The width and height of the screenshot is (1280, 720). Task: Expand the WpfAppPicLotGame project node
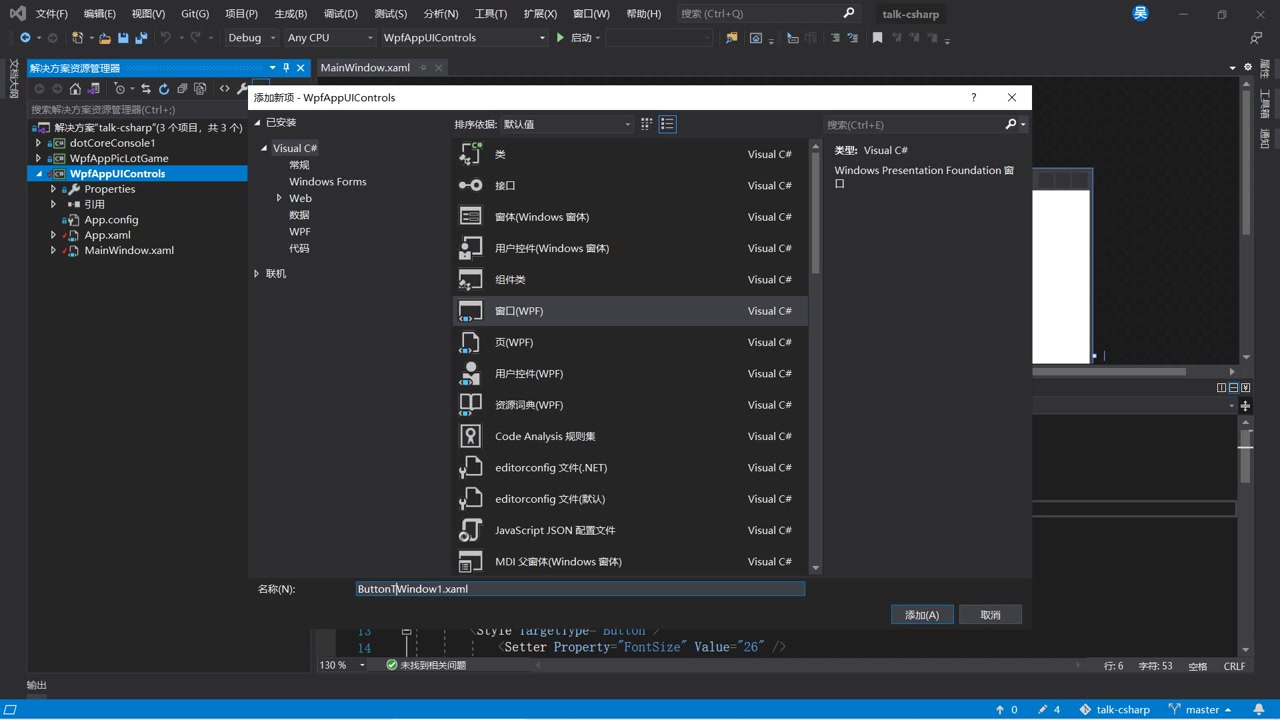[x=39, y=158]
